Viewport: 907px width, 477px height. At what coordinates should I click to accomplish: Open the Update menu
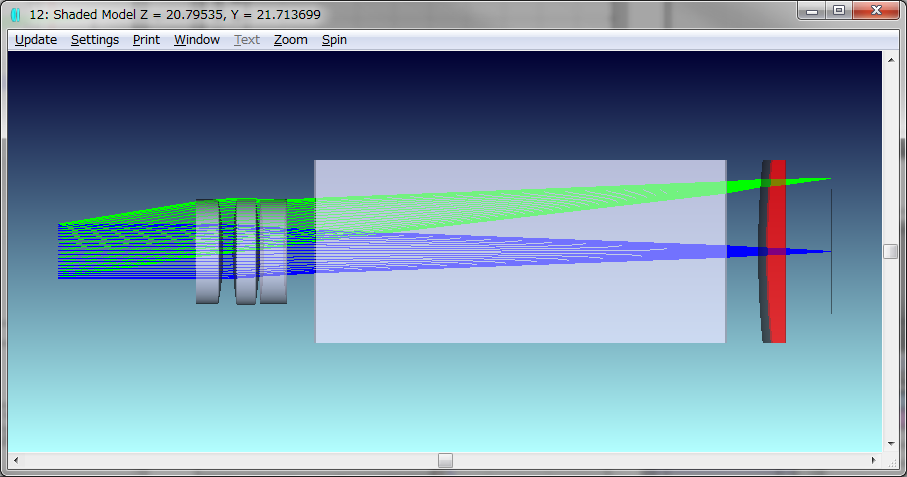pos(36,40)
